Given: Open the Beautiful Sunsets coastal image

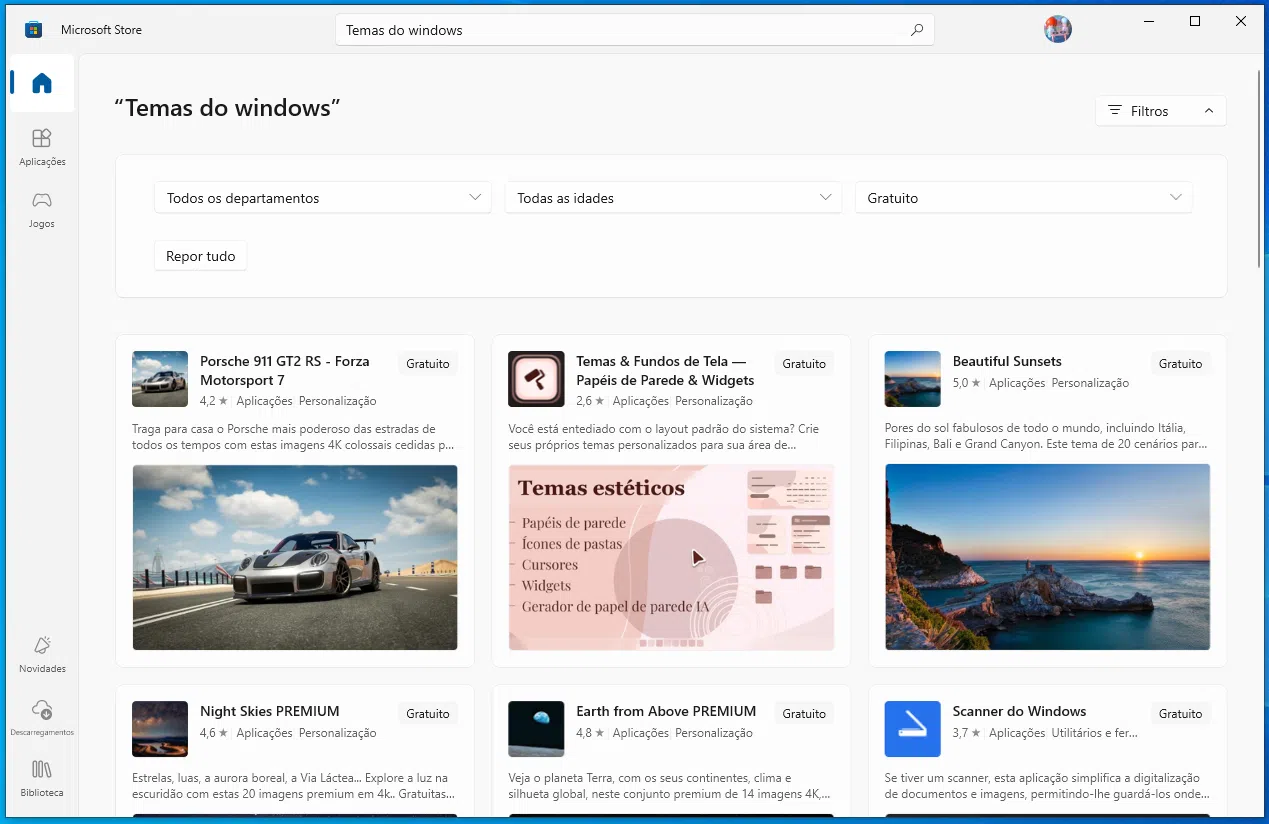Looking at the screenshot, I should pos(1048,557).
